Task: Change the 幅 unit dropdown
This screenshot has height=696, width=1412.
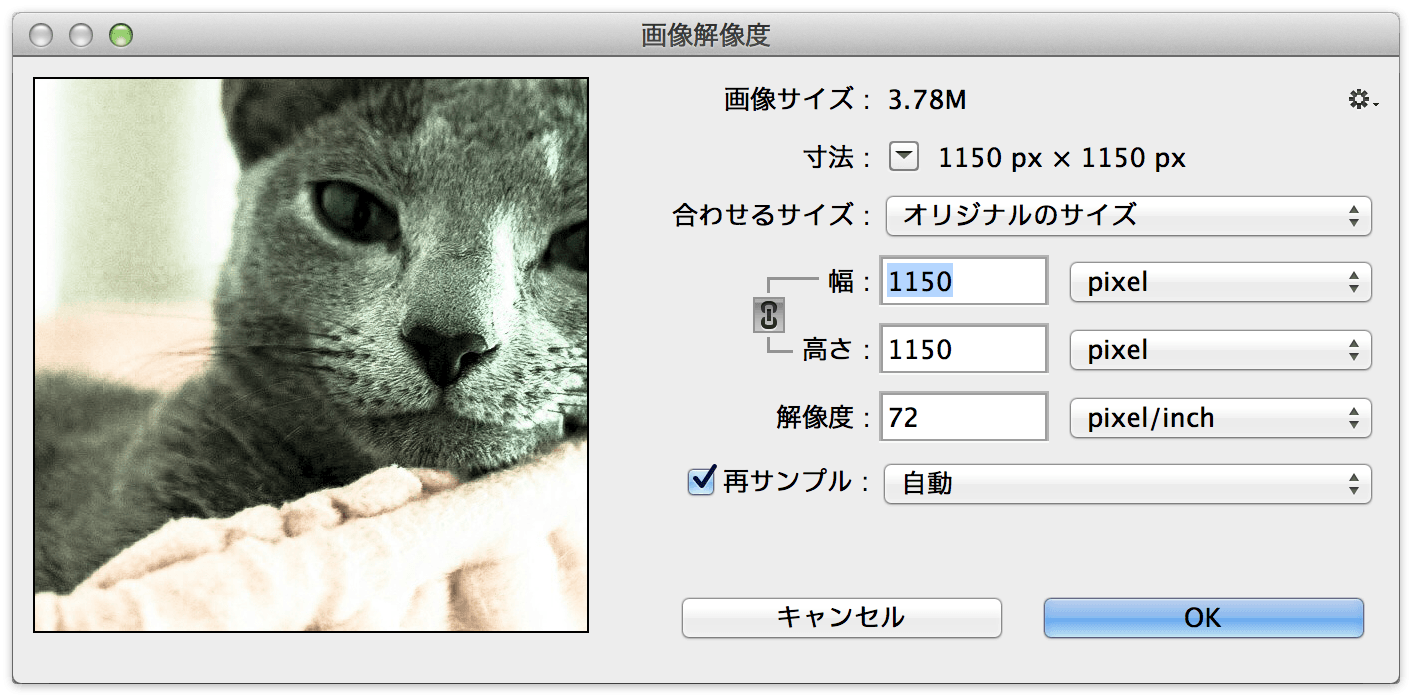Action: click(x=1220, y=282)
